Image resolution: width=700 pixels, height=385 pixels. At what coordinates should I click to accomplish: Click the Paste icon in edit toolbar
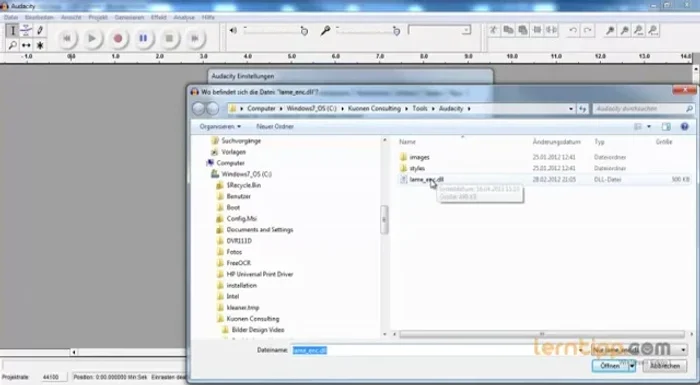[523, 30]
